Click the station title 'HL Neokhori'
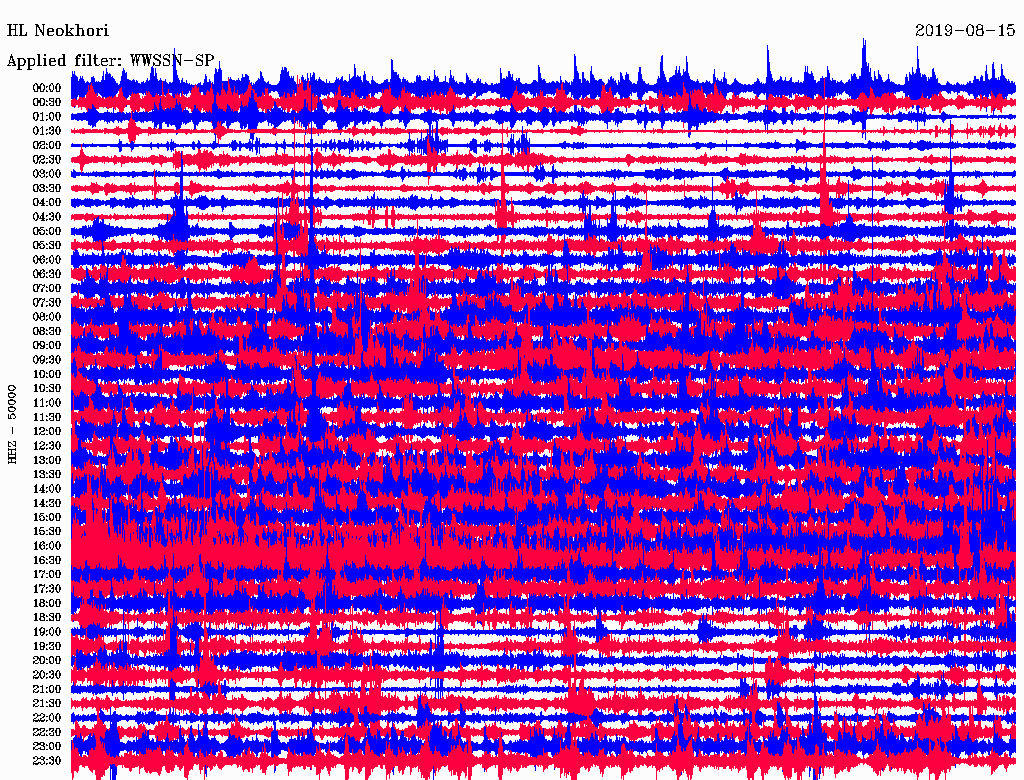This screenshot has width=1024, height=780. tap(57, 31)
